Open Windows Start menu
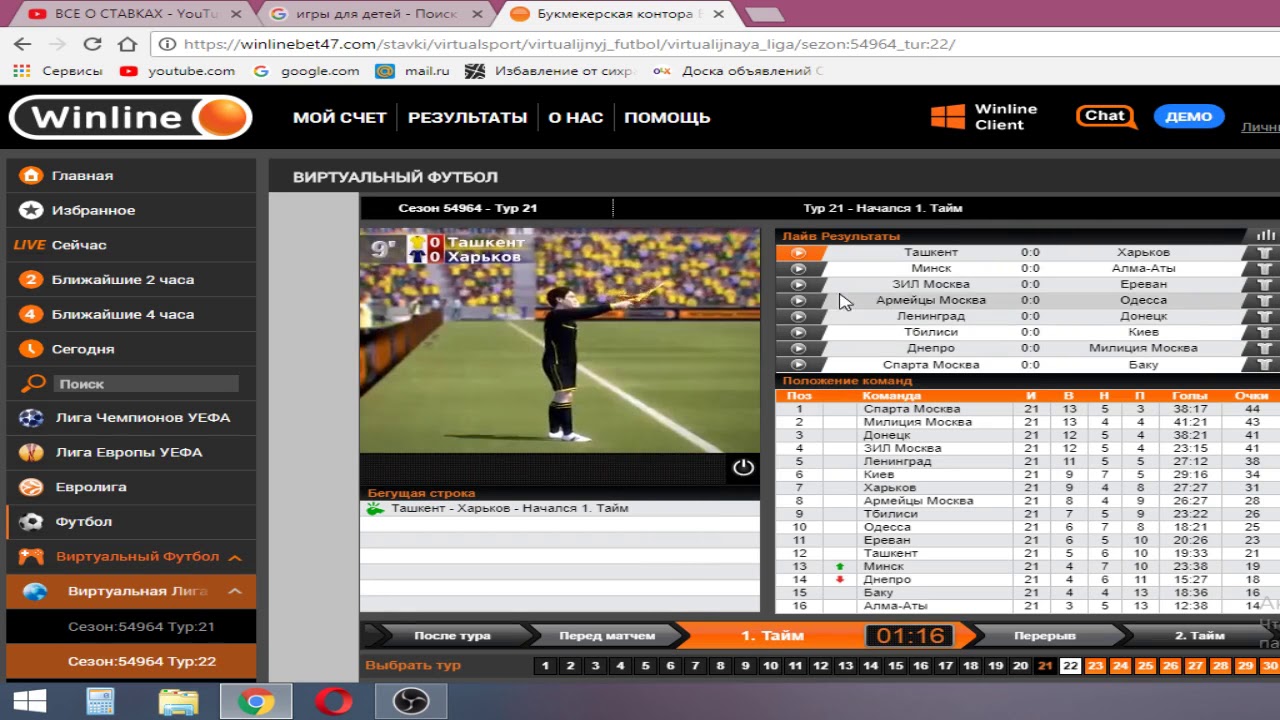 [x=30, y=703]
